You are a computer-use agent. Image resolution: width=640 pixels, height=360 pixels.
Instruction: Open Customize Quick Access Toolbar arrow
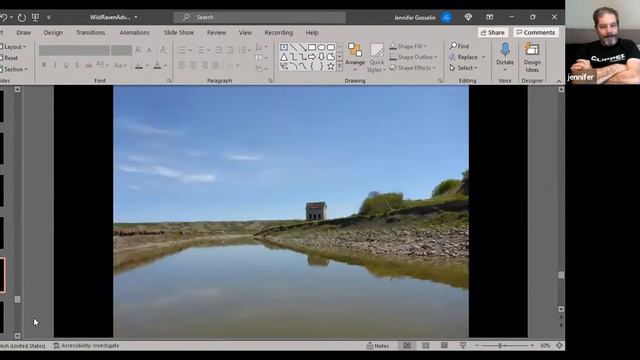click(49, 18)
